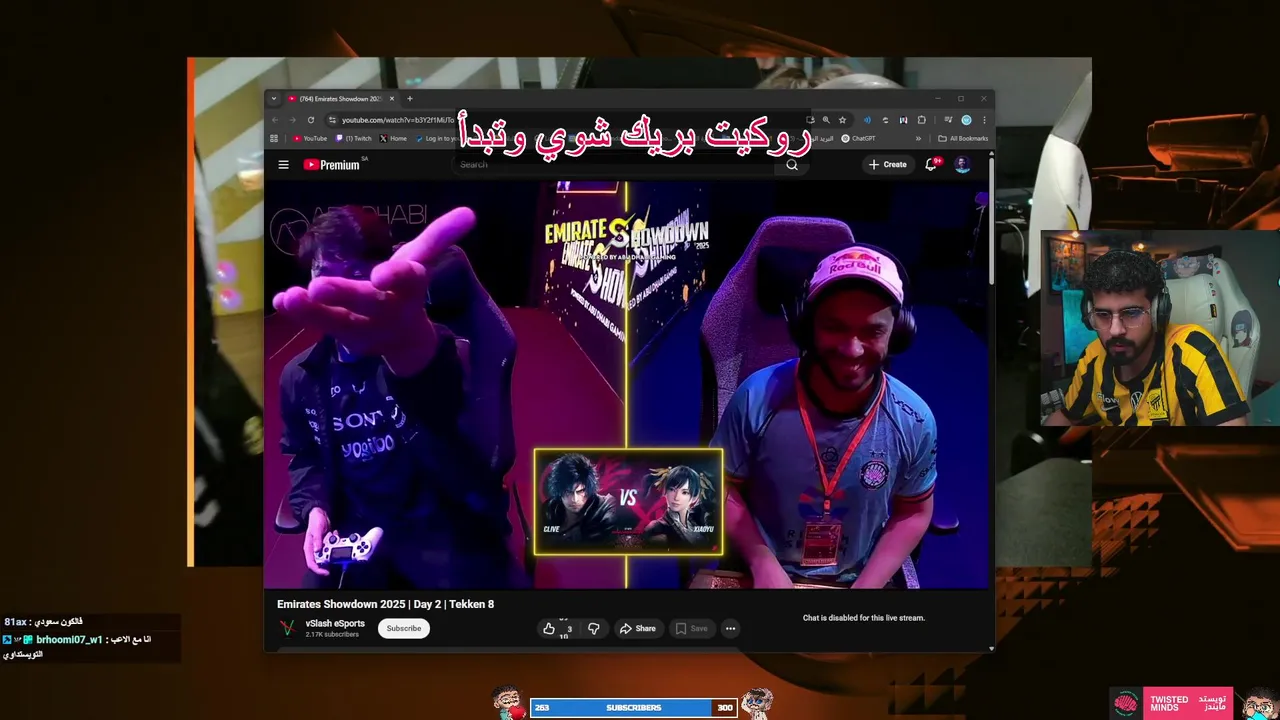Select the Emirates Showdown browser tab
Image resolution: width=1280 pixels, height=720 pixels.
click(x=341, y=99)
